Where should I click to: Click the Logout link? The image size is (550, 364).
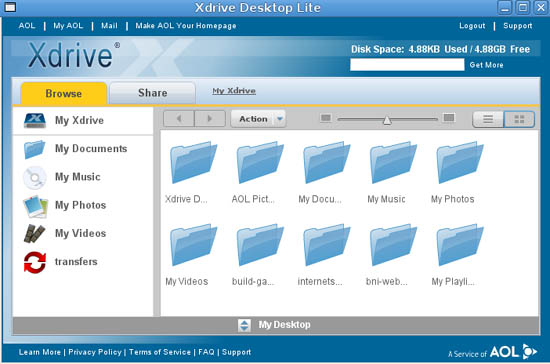pos(472,26)
